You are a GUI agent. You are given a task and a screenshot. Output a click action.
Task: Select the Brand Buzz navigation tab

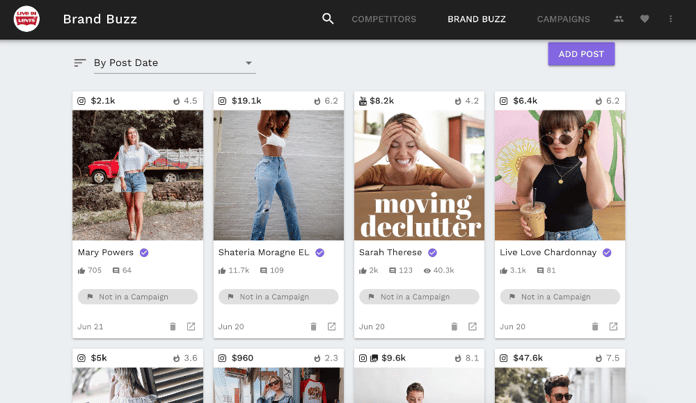476,19
